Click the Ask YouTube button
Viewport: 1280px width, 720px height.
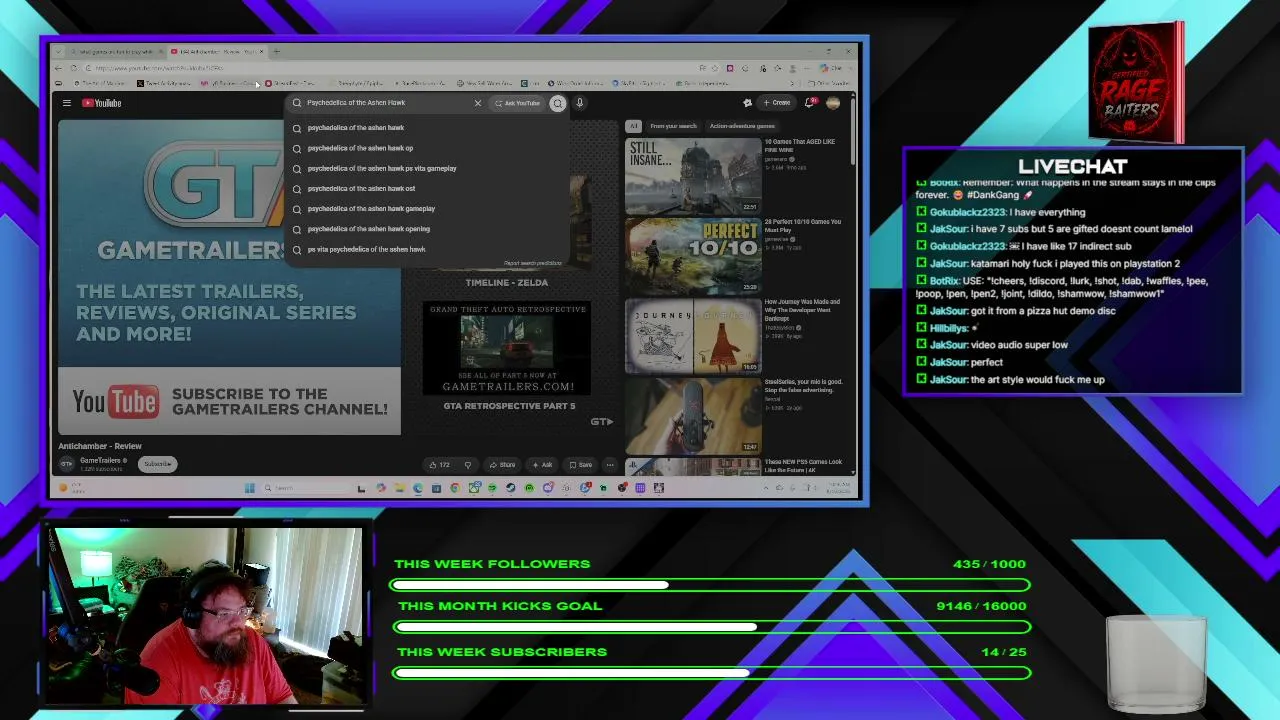[517, 103]
